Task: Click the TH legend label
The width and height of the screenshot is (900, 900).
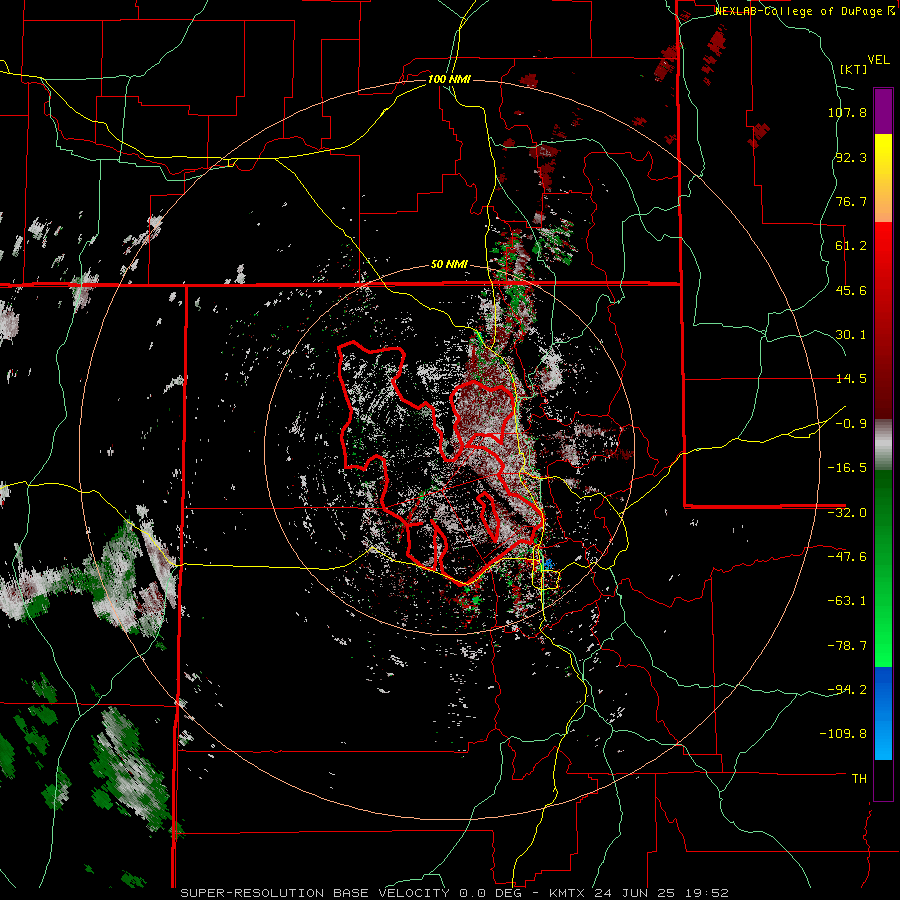Action: click(x=859, y=779)
